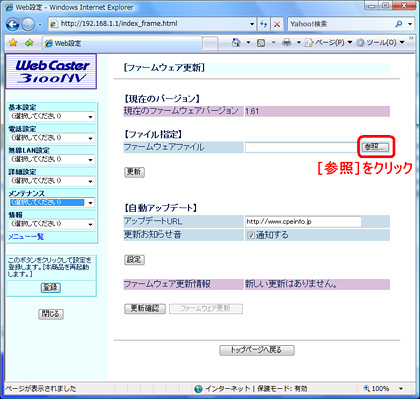Click the Refresh page icon
The width and height of the screenshot is (420, 399).
click(x=264, y=24)
